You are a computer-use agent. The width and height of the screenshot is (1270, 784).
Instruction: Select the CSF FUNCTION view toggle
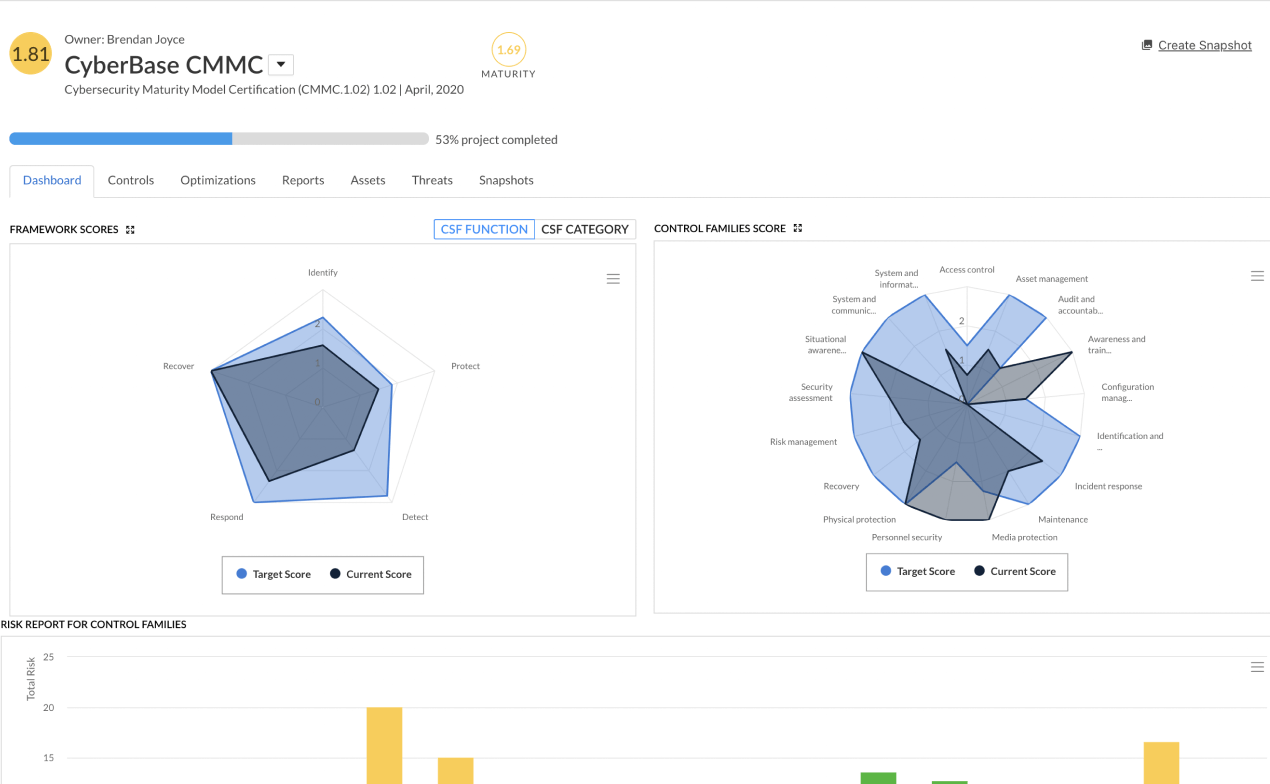[484, 229]
